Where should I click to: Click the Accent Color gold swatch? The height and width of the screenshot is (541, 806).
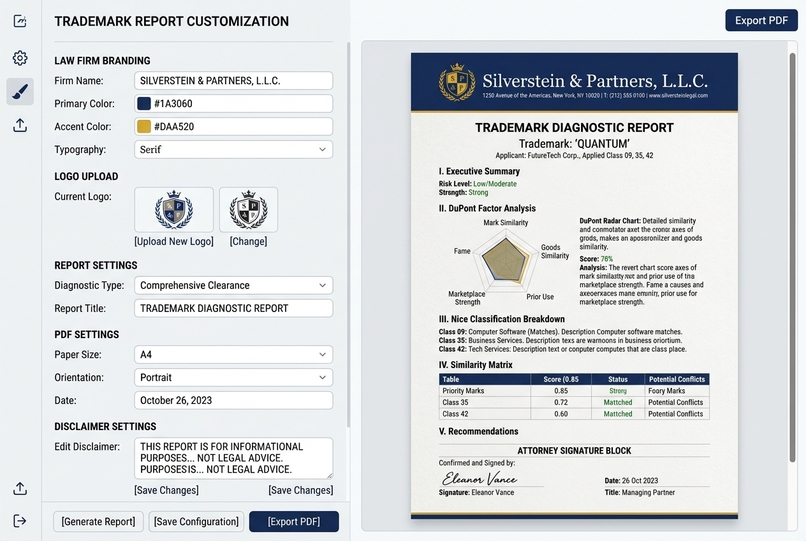(144, 127)
